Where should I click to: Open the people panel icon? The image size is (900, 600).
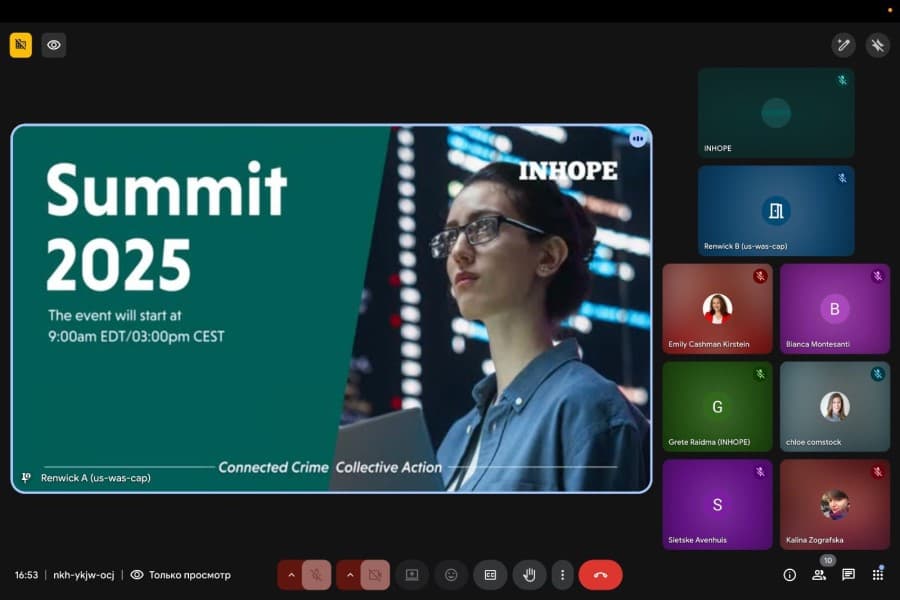pos(819,575)
